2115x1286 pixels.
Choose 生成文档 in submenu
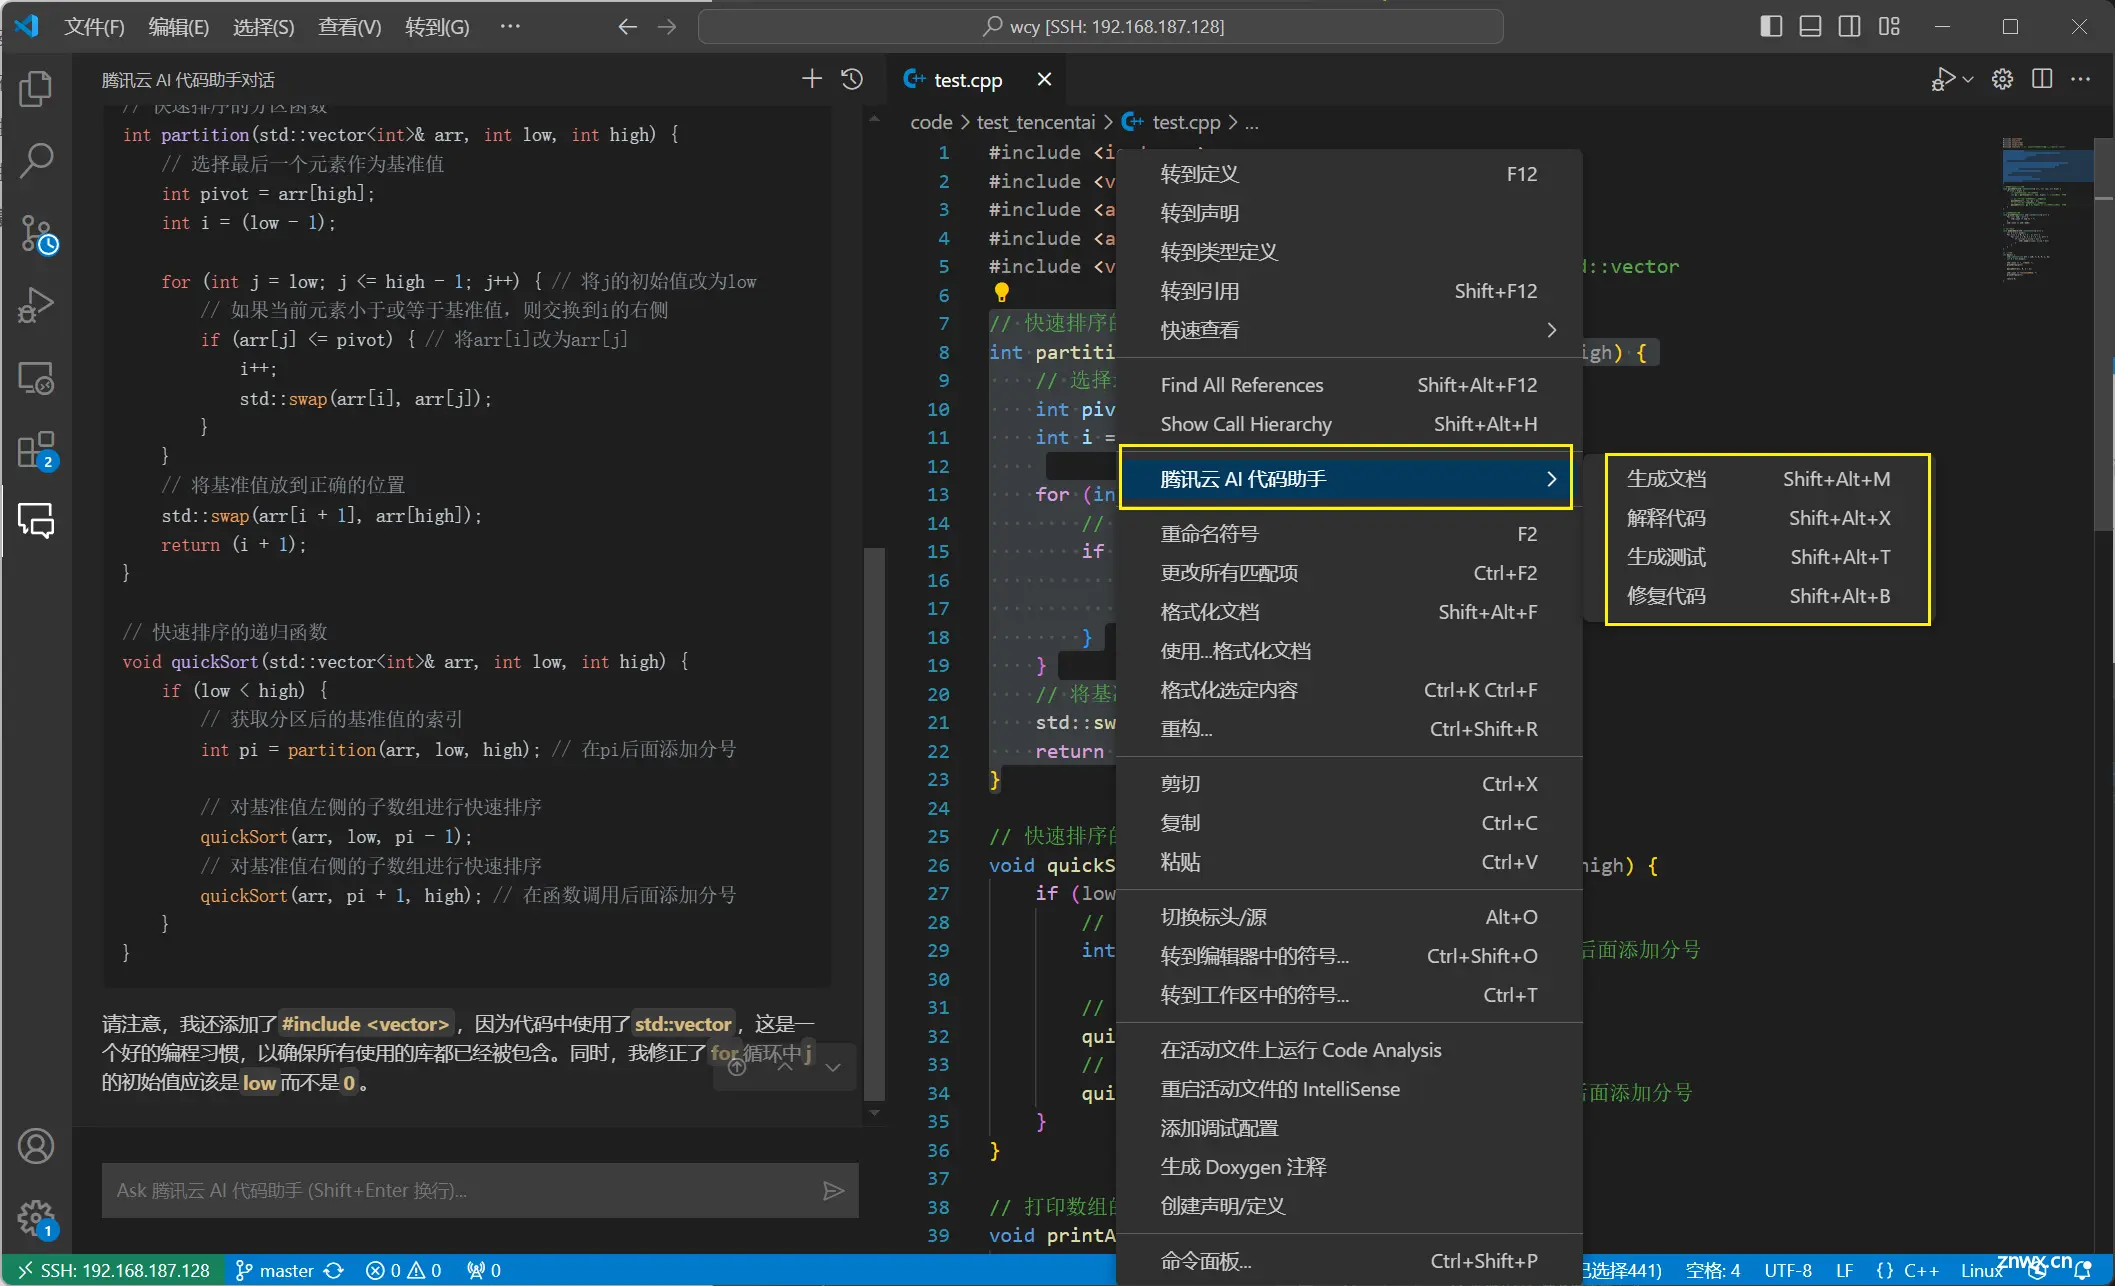1758,479
